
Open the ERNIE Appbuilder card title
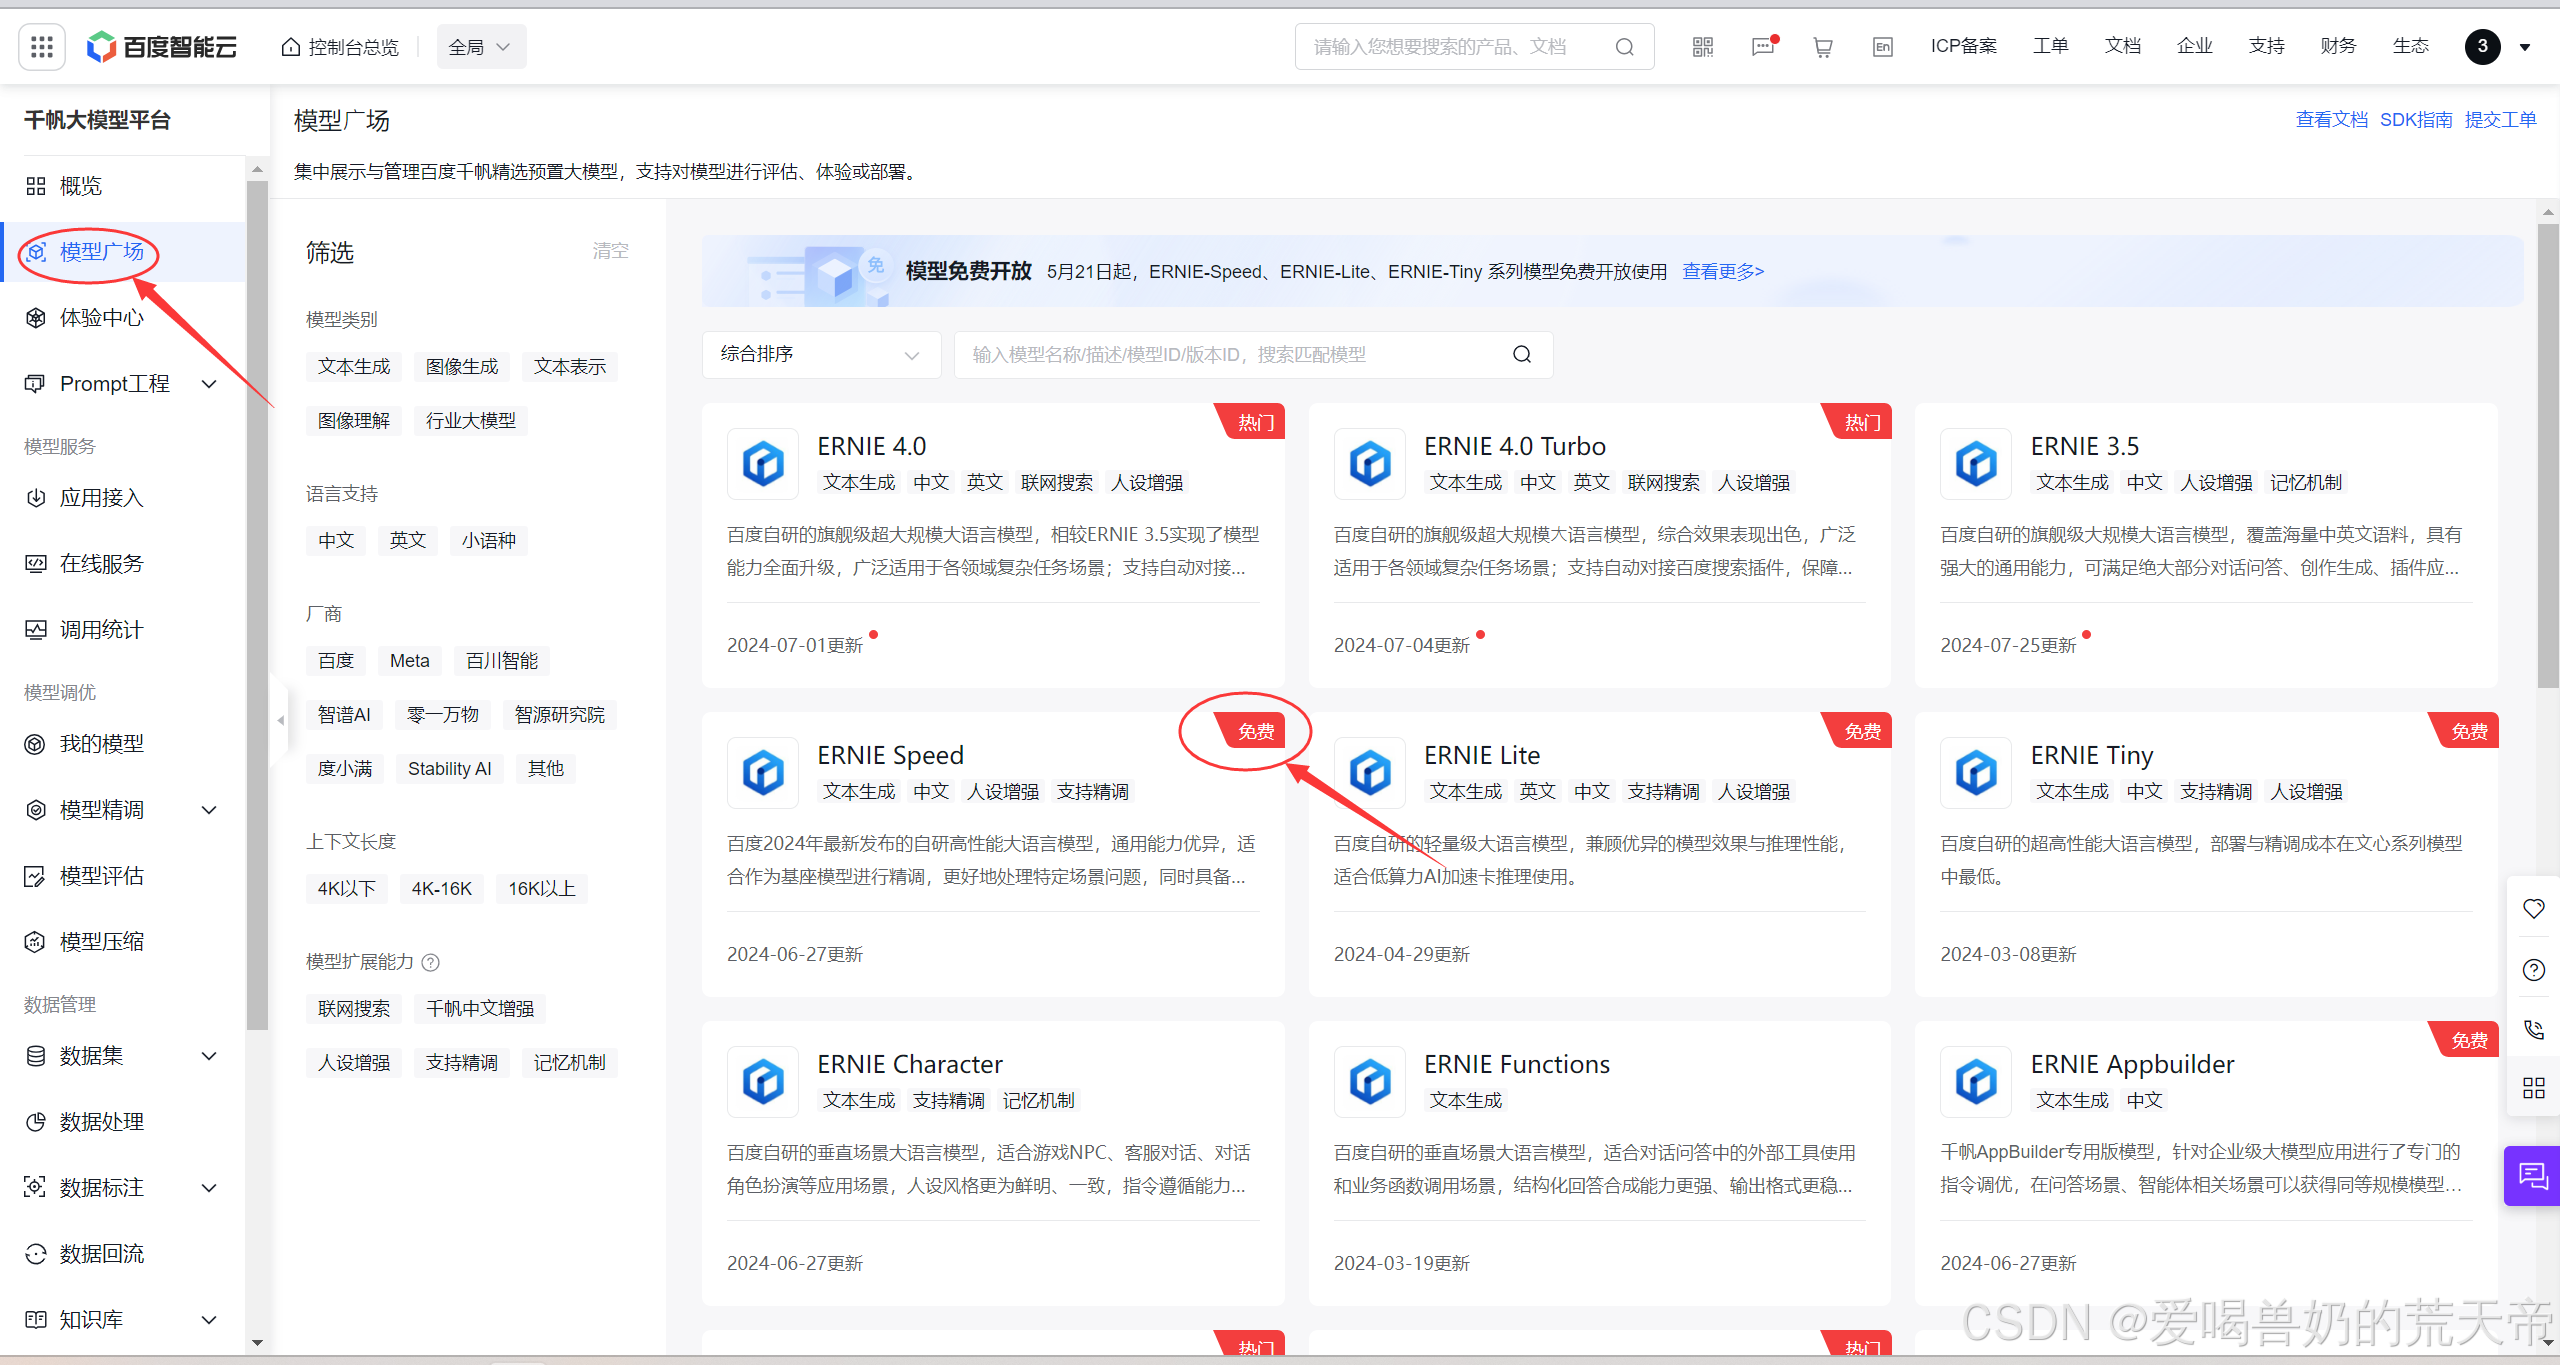(2133, 1064)
